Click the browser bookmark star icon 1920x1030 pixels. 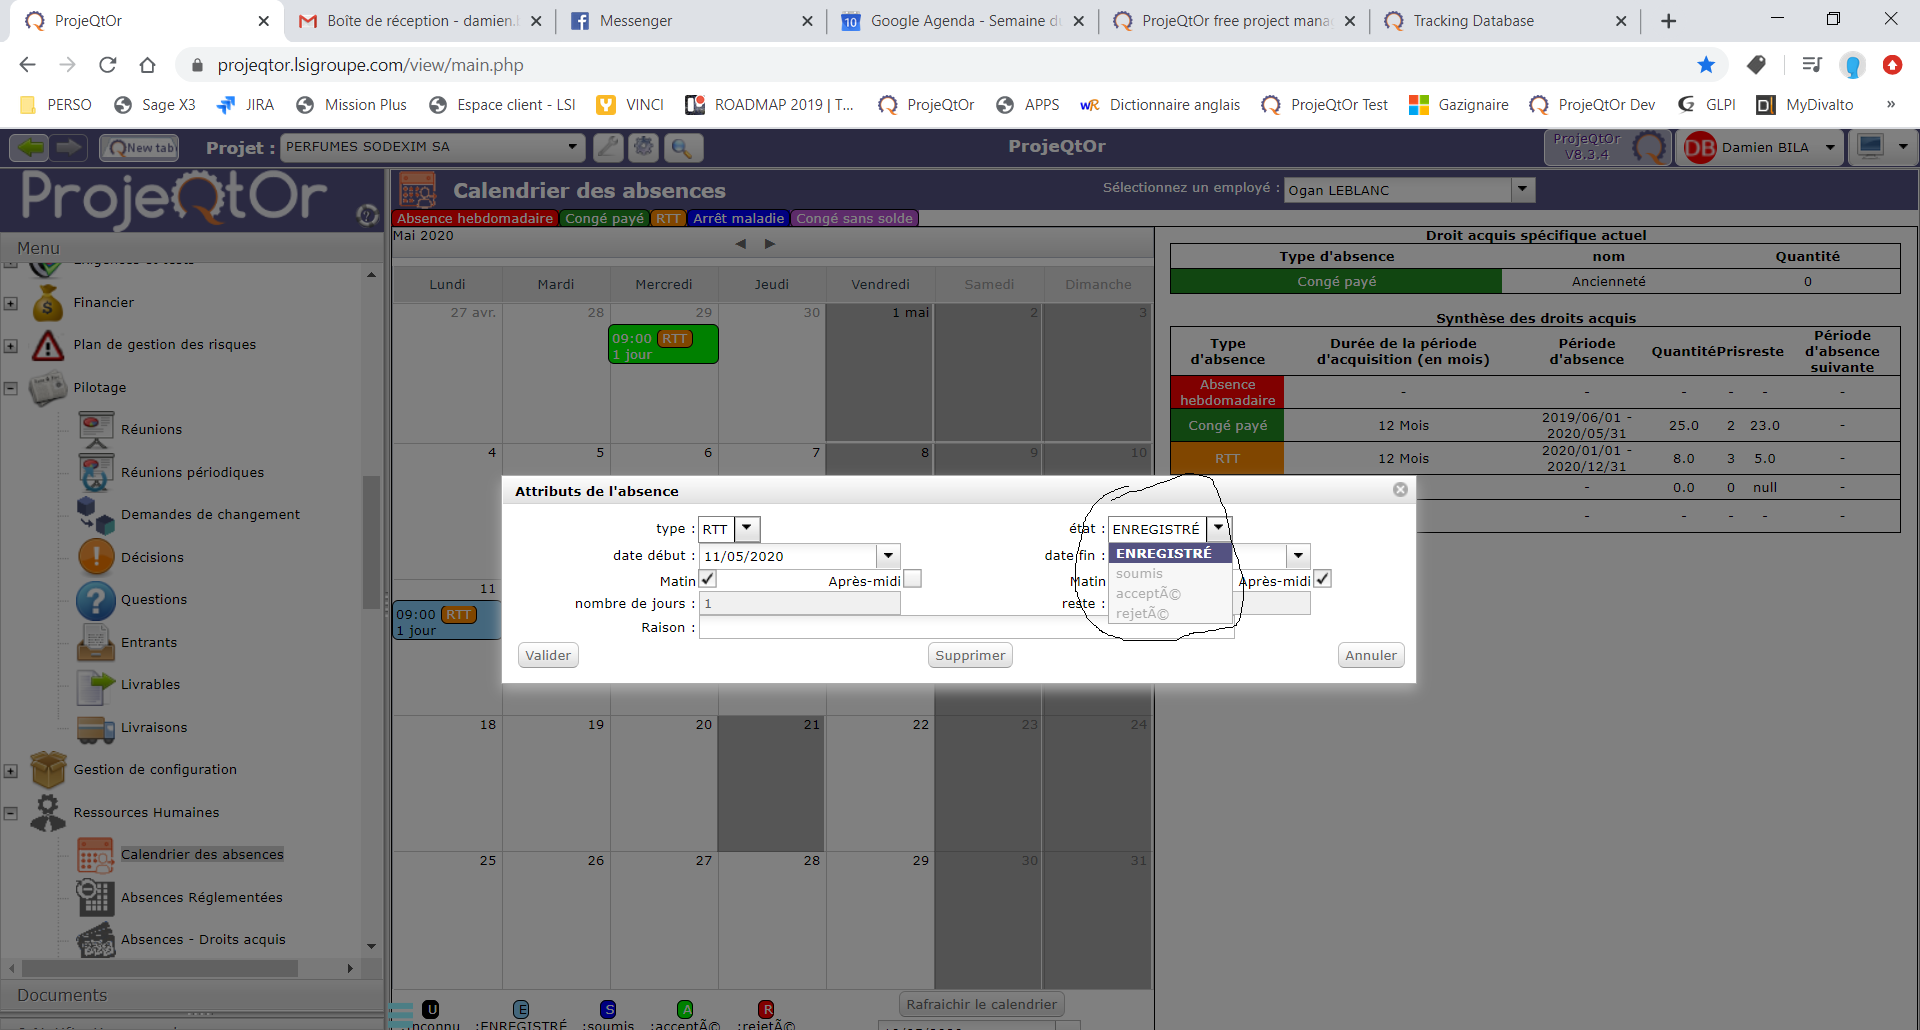coord(1706,65)
